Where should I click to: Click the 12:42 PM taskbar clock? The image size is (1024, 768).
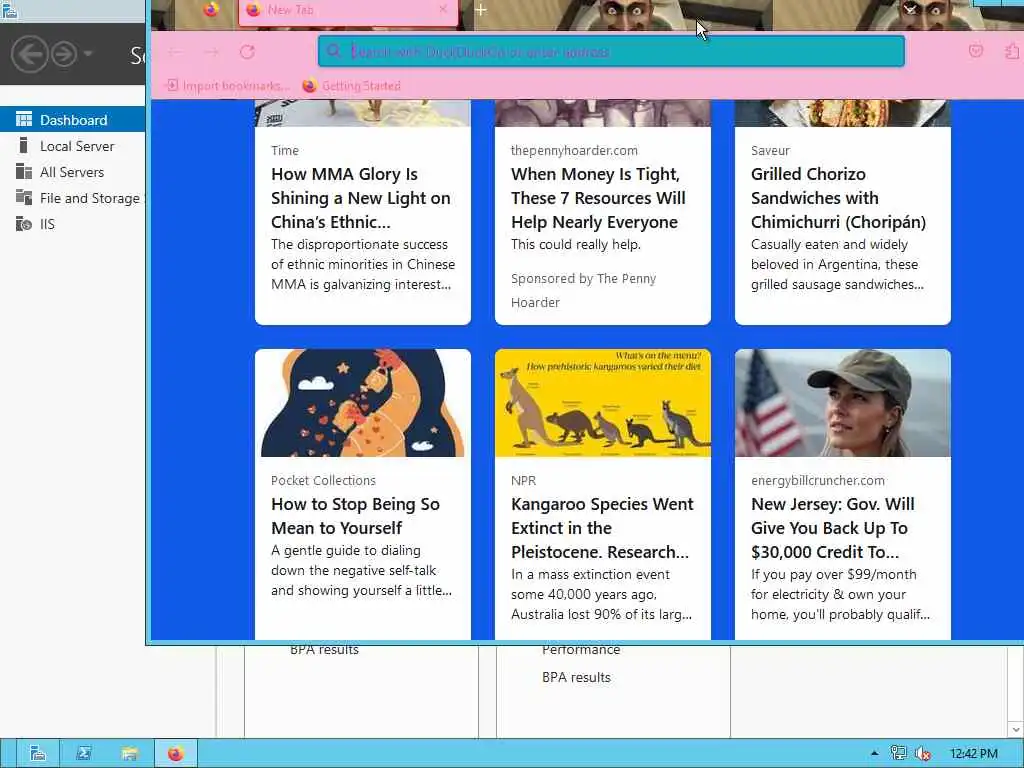(x=974, y=754)
